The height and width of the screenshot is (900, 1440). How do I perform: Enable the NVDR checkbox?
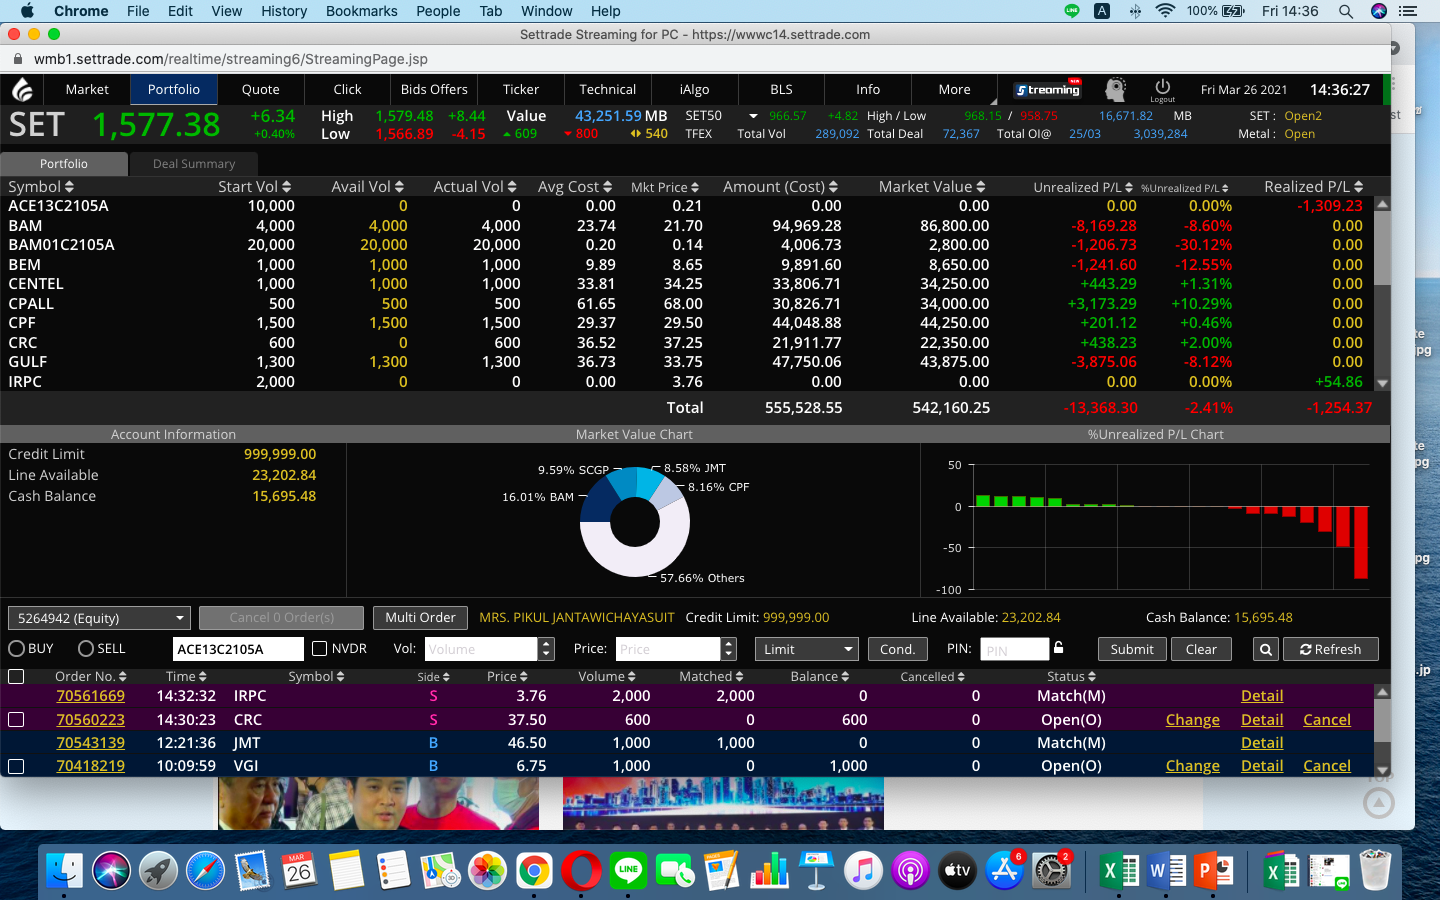320,649
